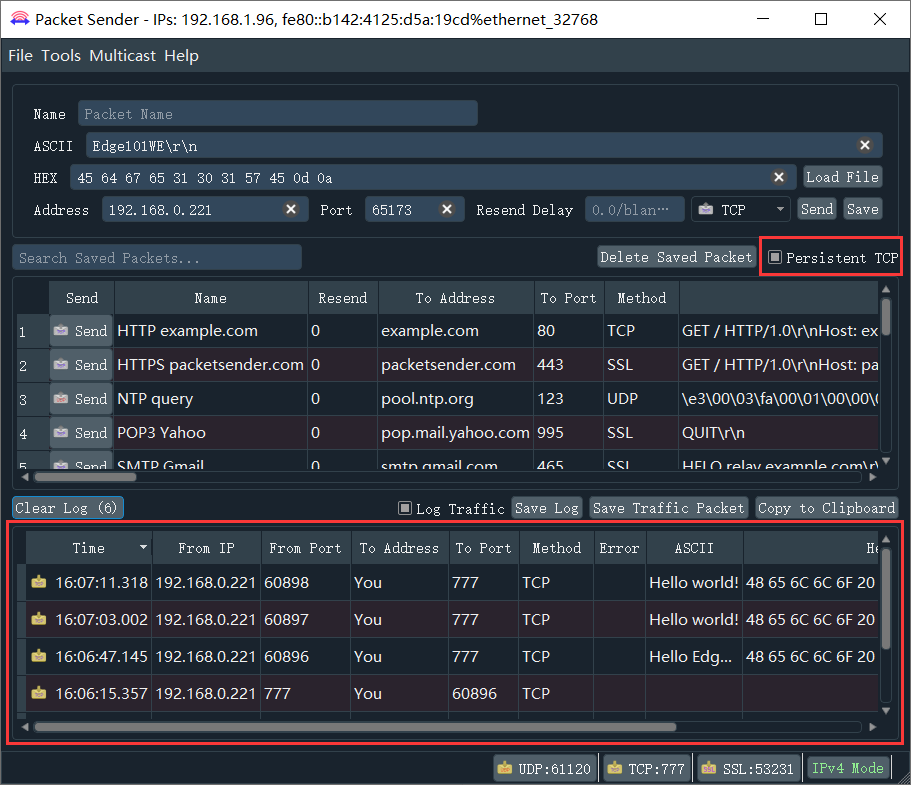
Task: Click the Send button next to TCP dropdown
Action: 816,209
